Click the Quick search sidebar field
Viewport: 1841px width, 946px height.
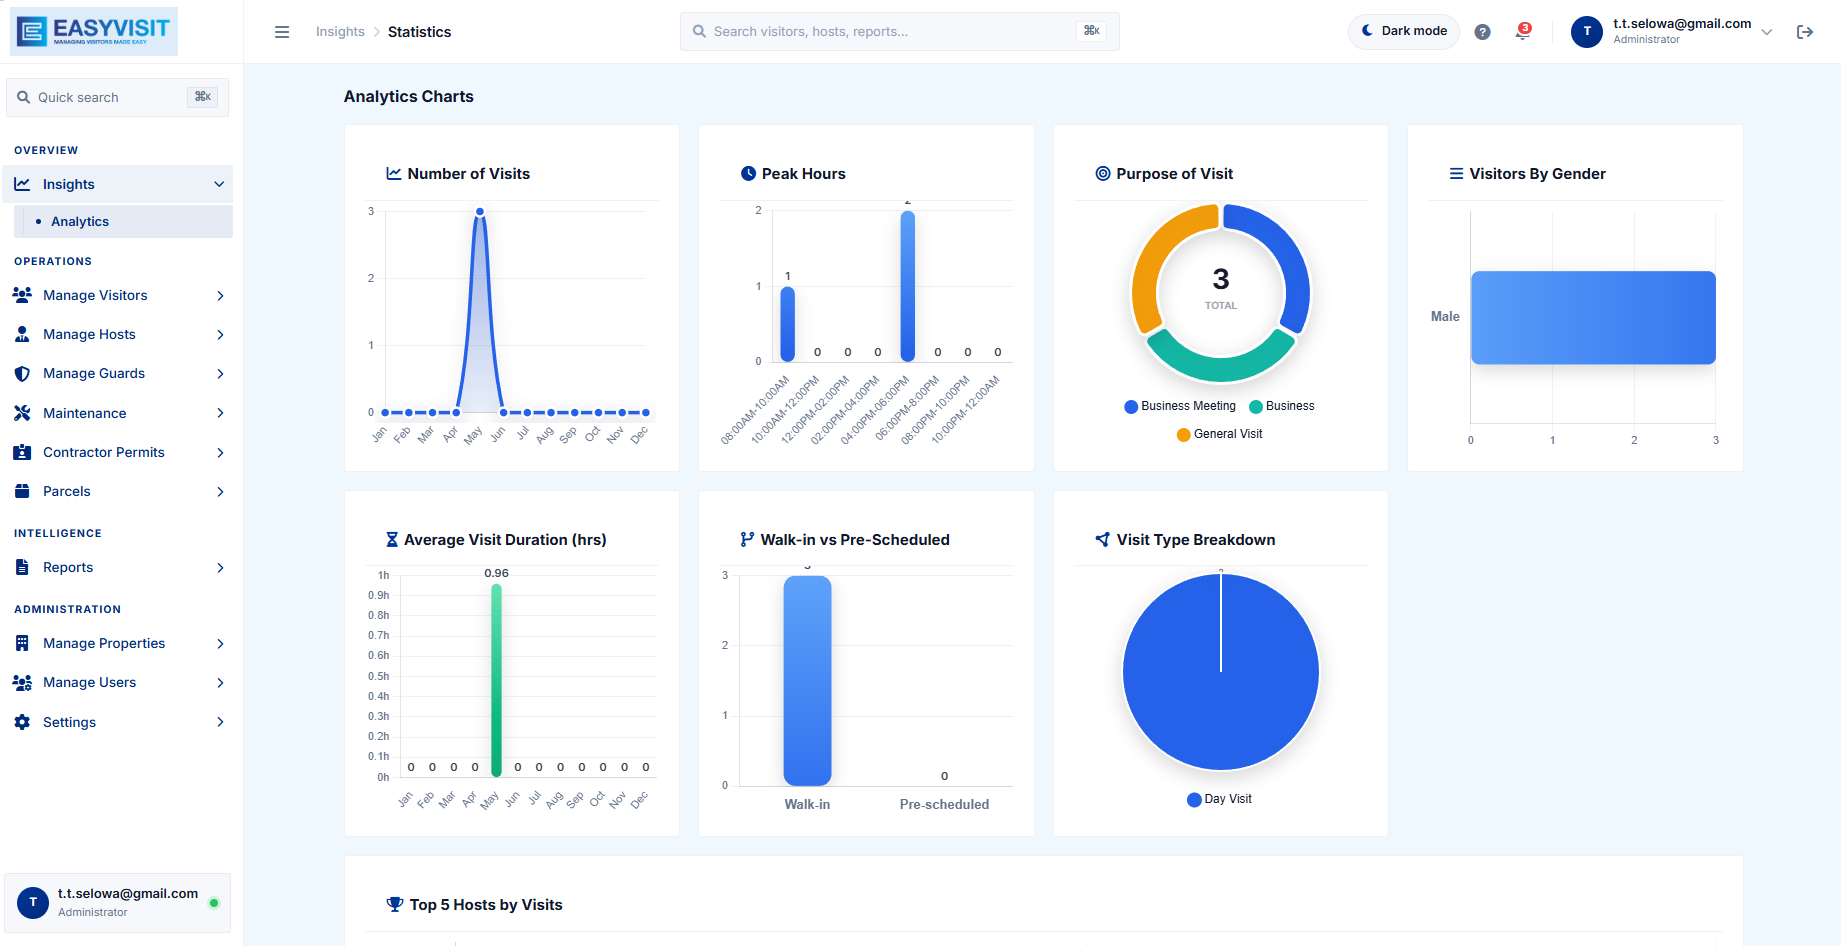[x=118, y=97]
